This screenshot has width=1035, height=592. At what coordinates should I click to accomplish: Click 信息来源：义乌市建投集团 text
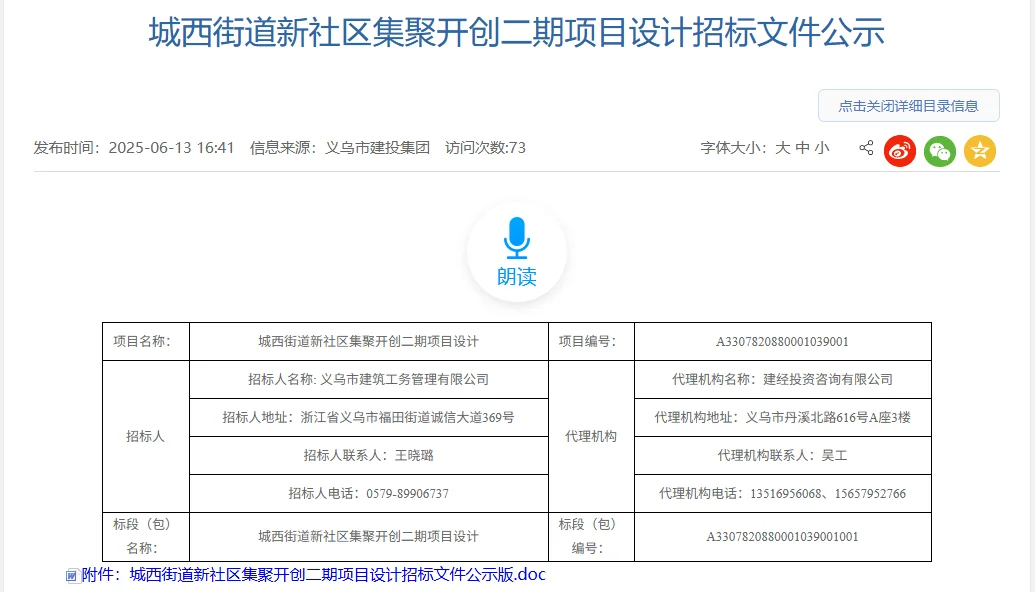coord(339,148)
